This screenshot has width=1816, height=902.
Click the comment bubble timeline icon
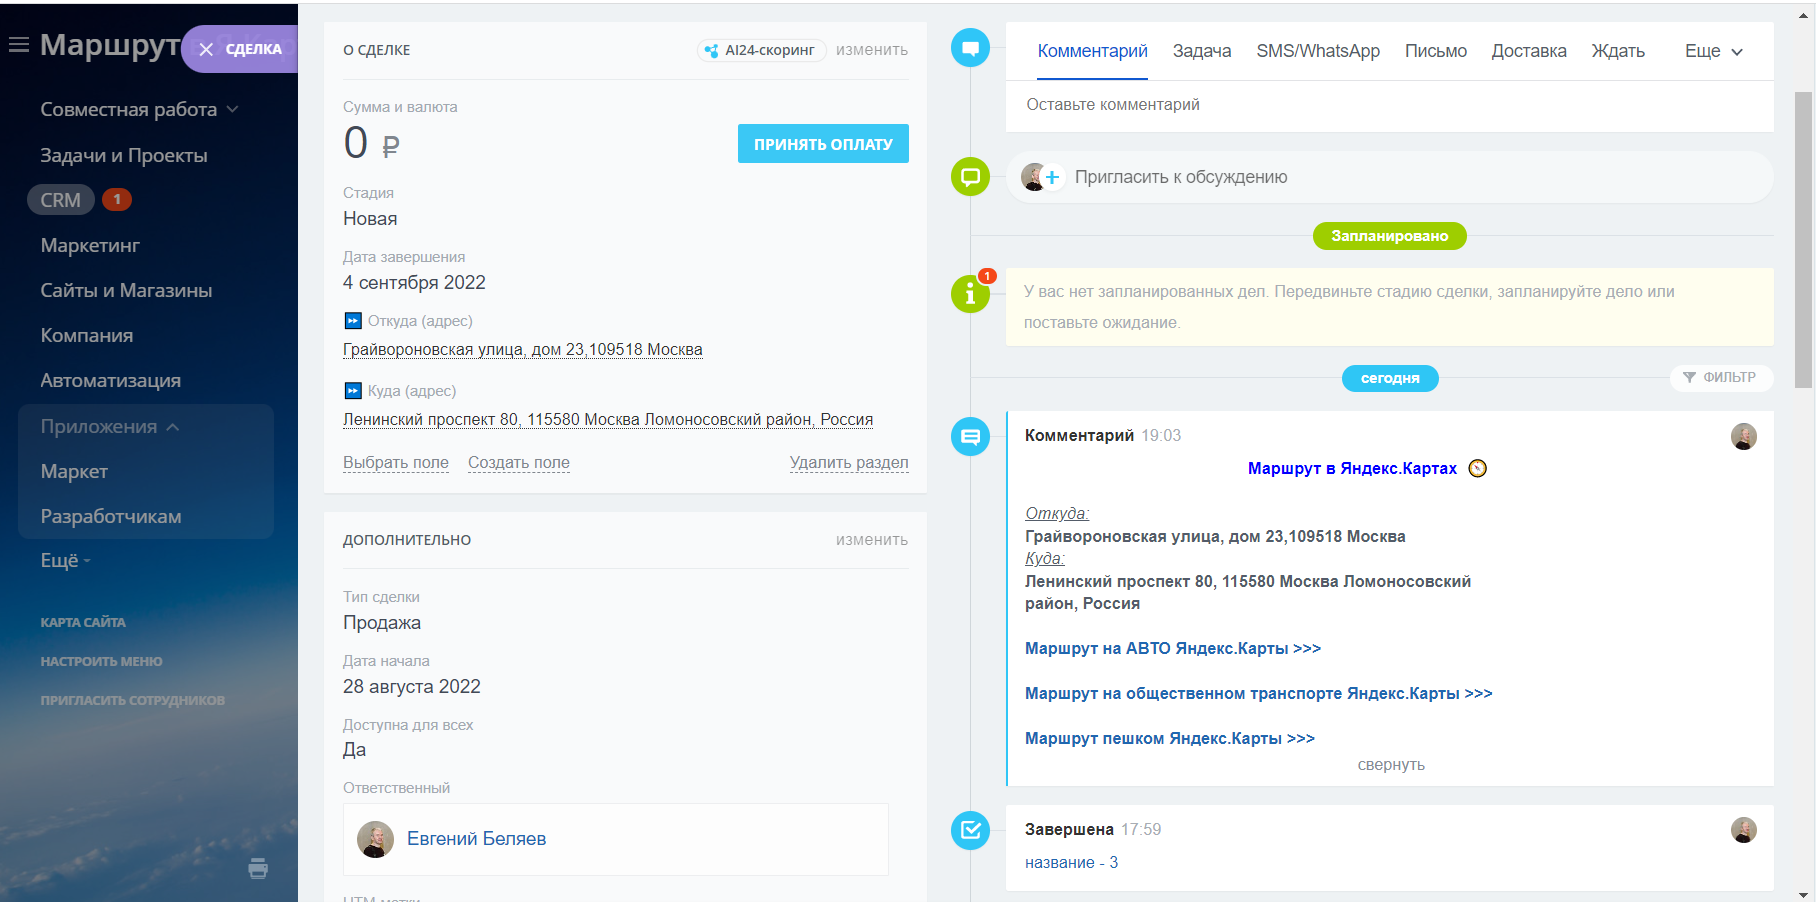[x=970, y=48]
